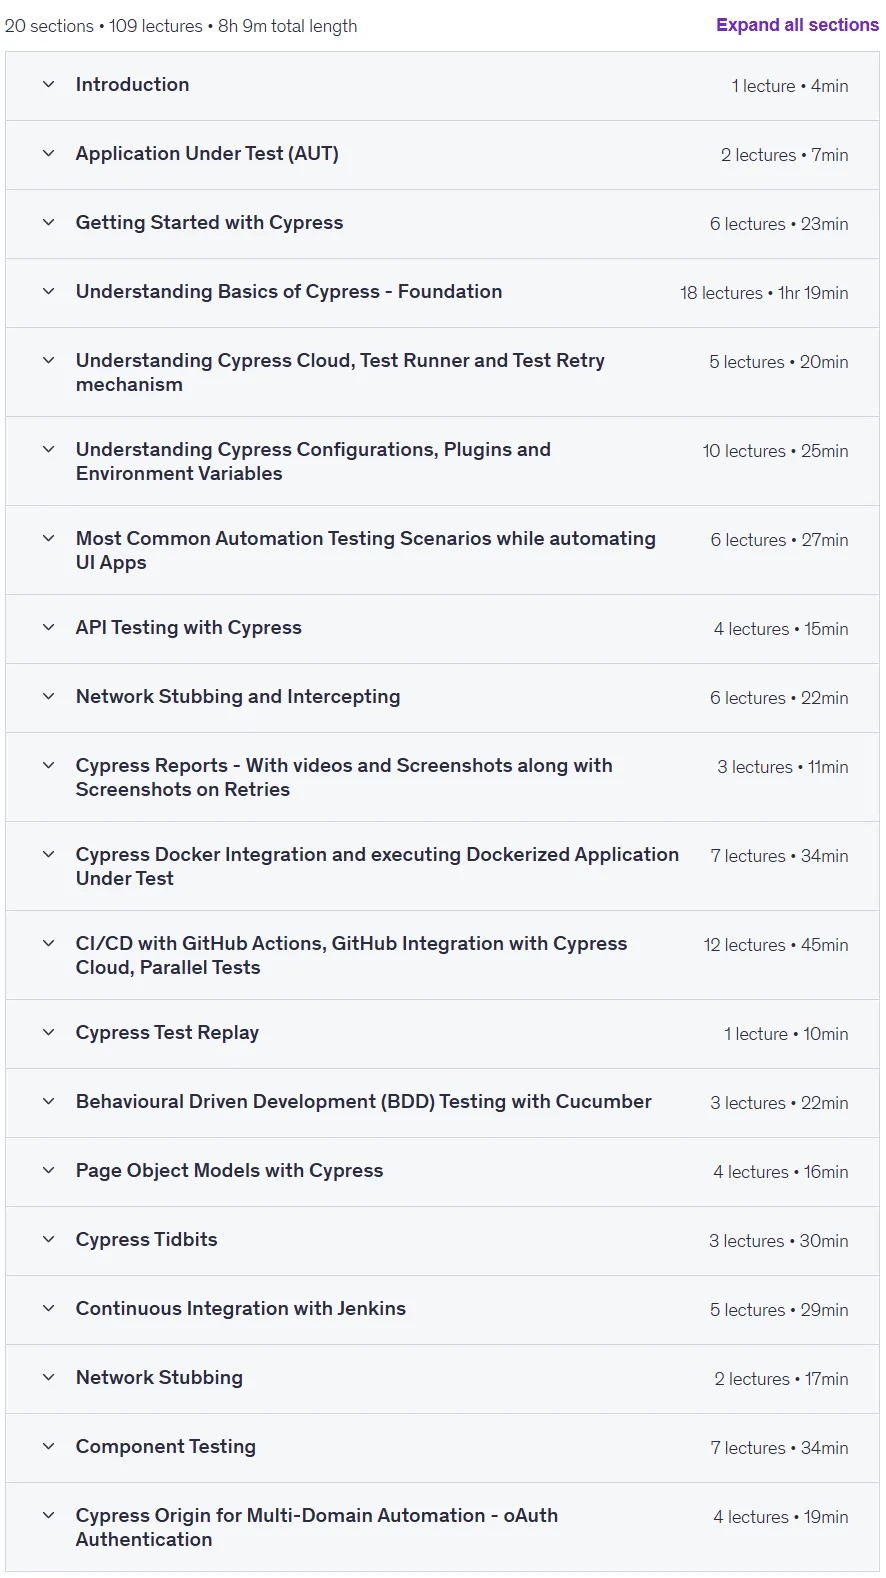Click '7 lectures • 34min' in Component Testing row

pos(779,1448)
